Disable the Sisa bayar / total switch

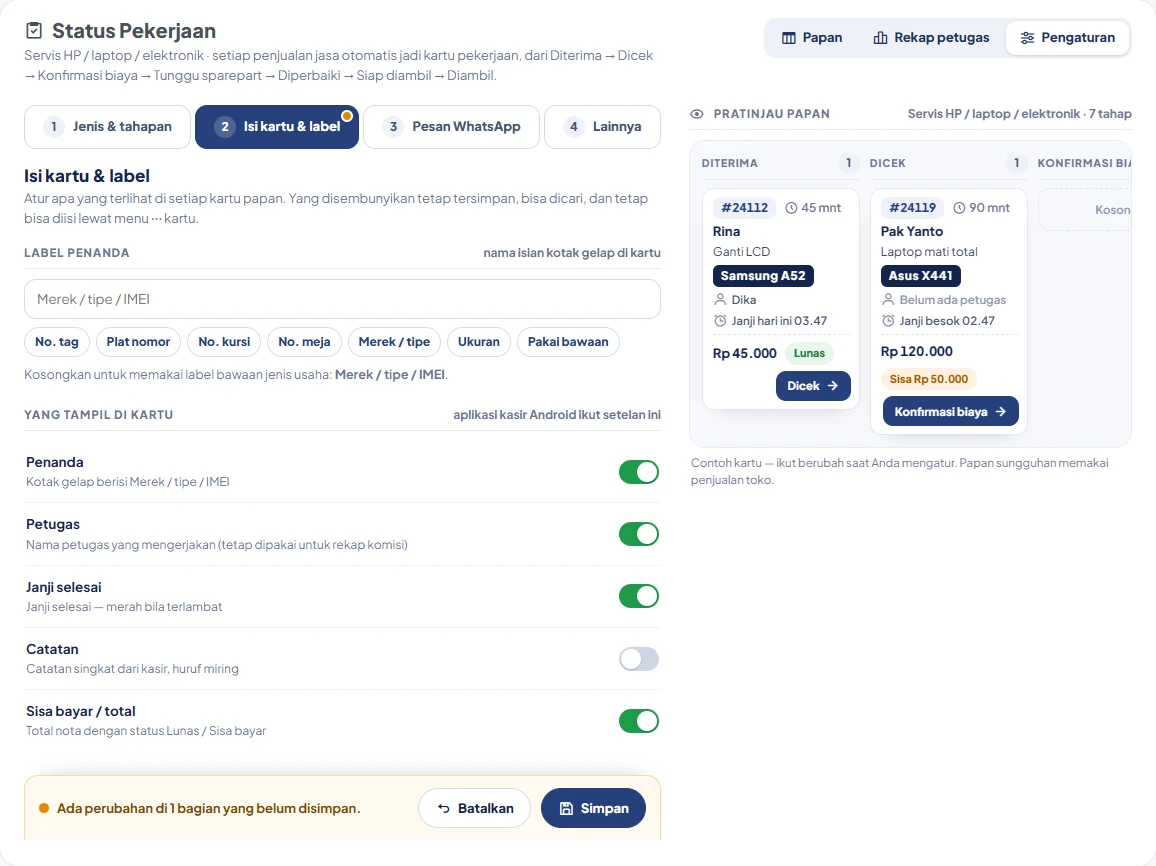638,722
